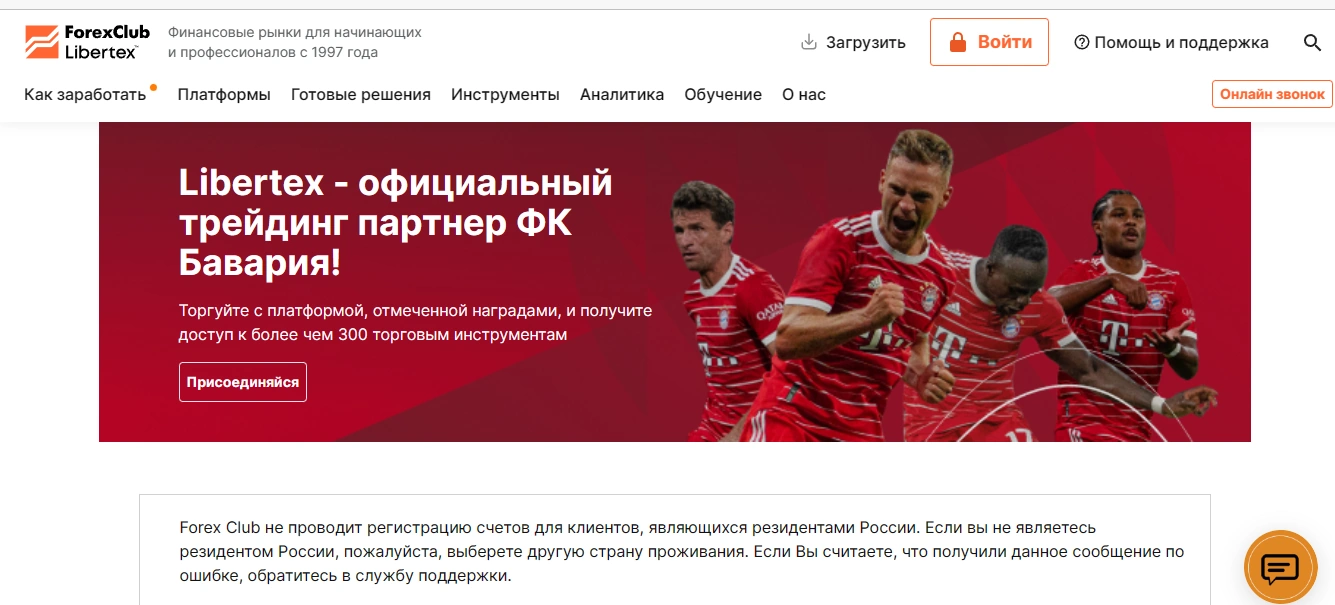Open the О нас menu item
Screen dimensions: 1335x605
[804, 95]
